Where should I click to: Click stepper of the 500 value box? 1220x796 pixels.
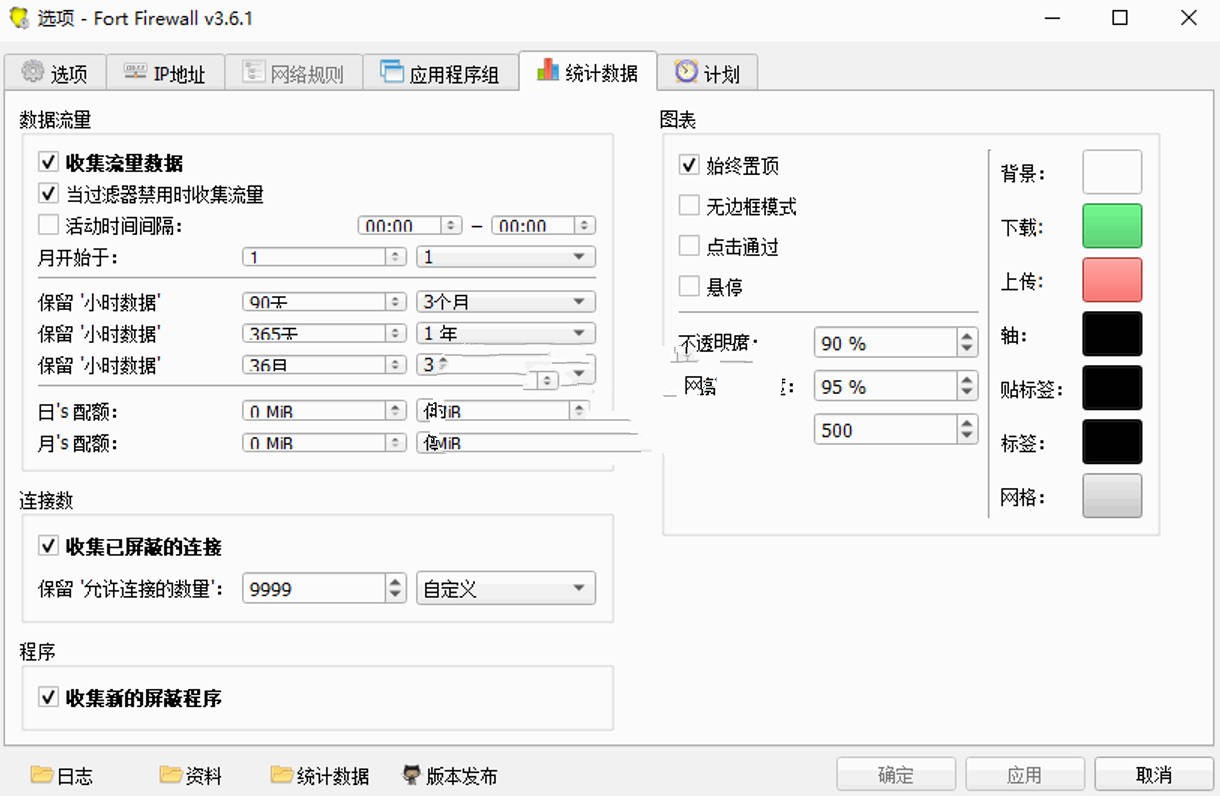click(967, 429)
